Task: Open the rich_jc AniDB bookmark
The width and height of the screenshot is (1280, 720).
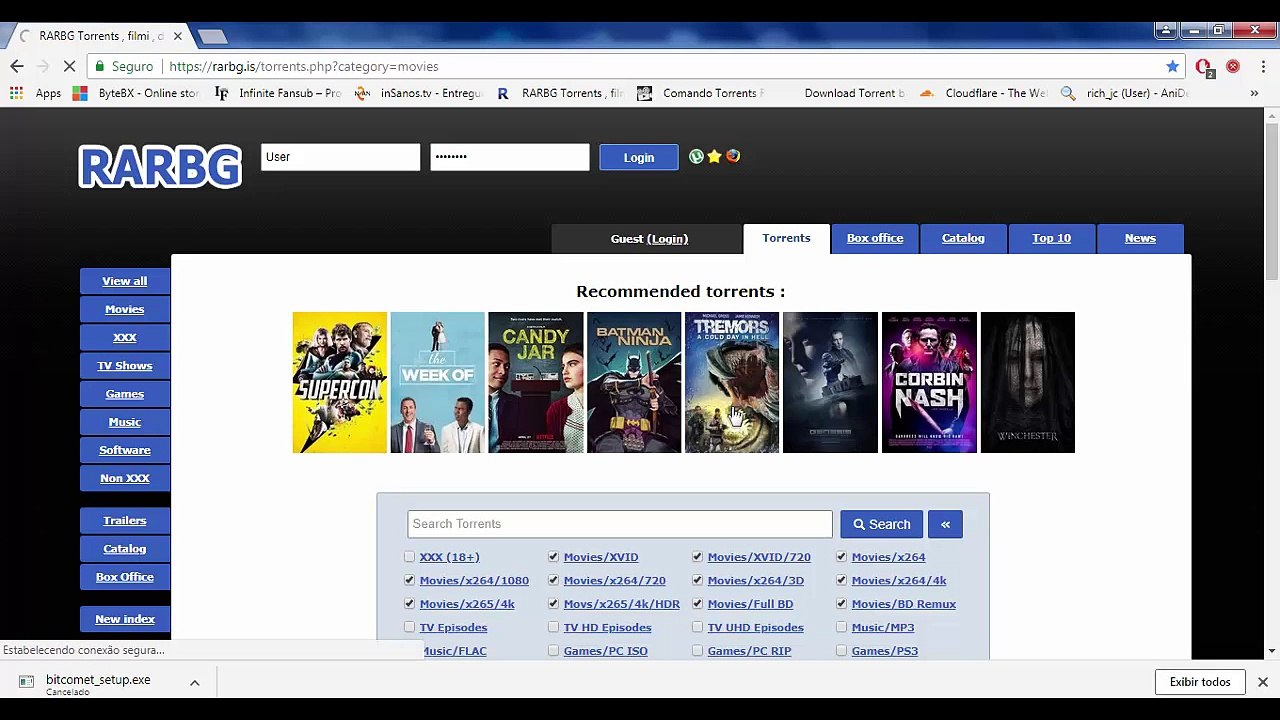Action: 1124,93
